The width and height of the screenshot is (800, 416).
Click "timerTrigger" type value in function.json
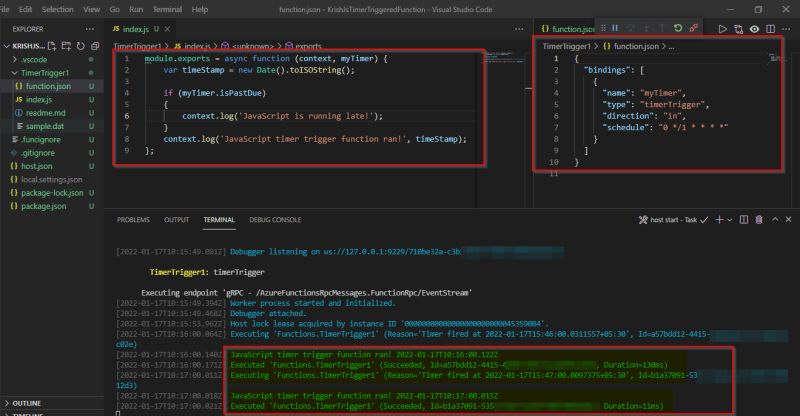pyautogui.click(x=672, y=105)
